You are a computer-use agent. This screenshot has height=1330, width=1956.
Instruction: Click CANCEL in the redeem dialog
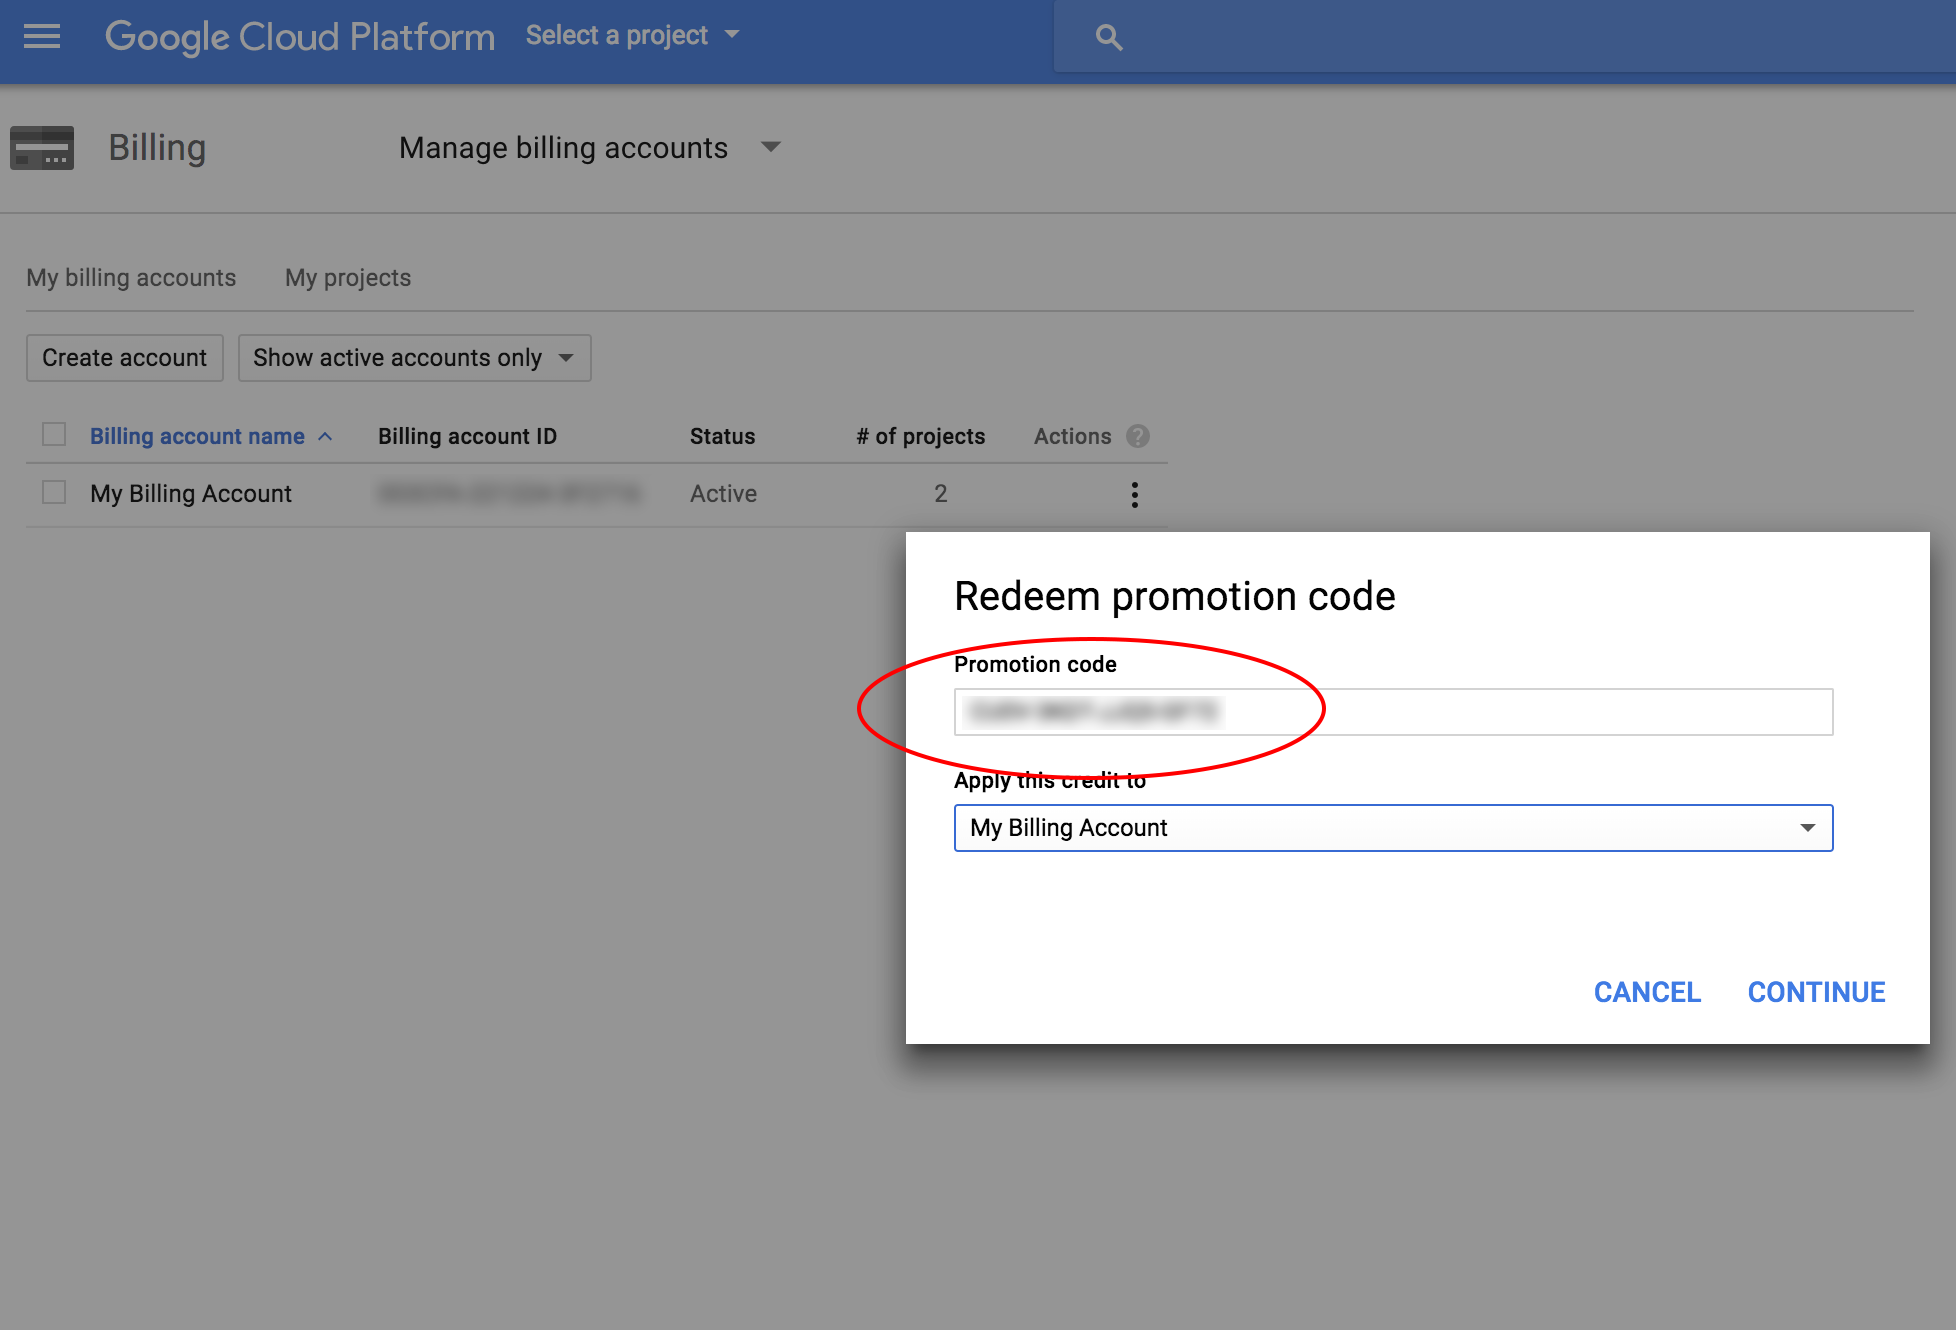coord(1647,992)
